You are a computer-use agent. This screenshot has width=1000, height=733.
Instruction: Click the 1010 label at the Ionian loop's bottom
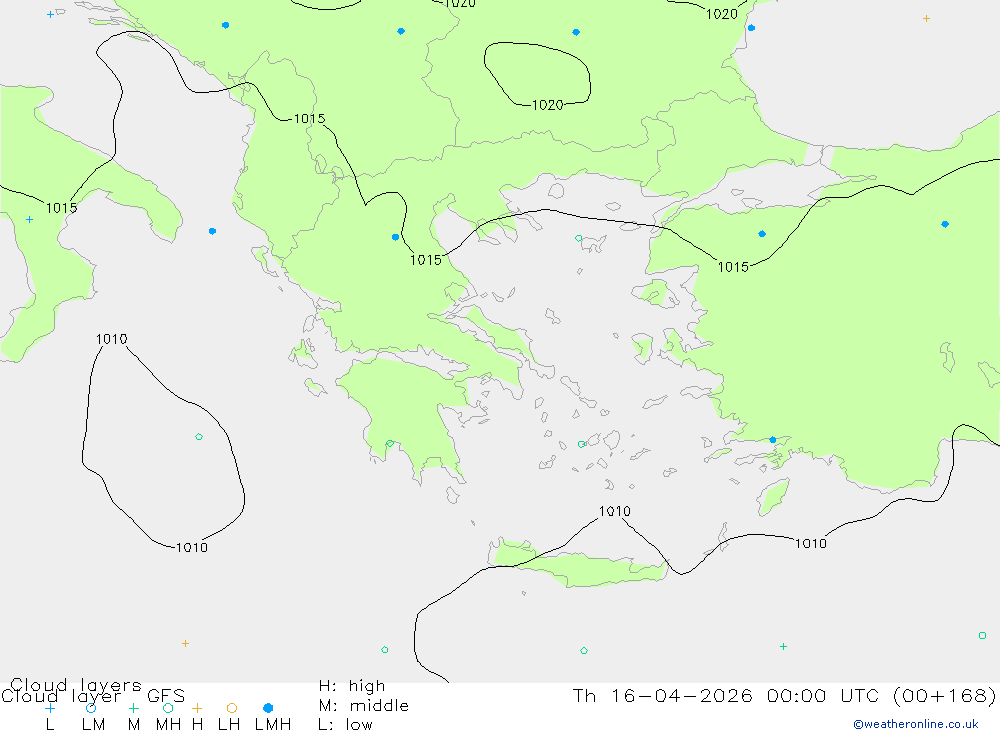point(191,547)
